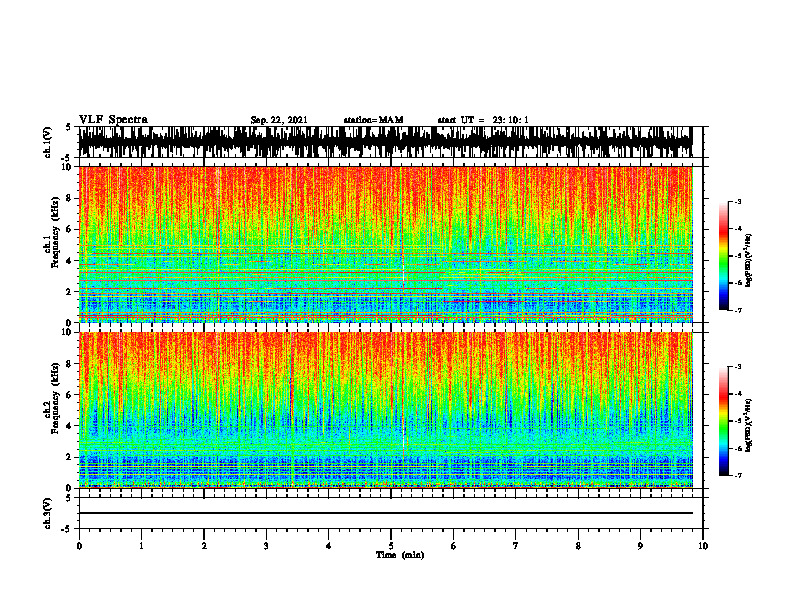Click the "ch.1(V)" axis label
Image resolution: width=792 pixels, height=612 pixels.
[x=48, y=142]
